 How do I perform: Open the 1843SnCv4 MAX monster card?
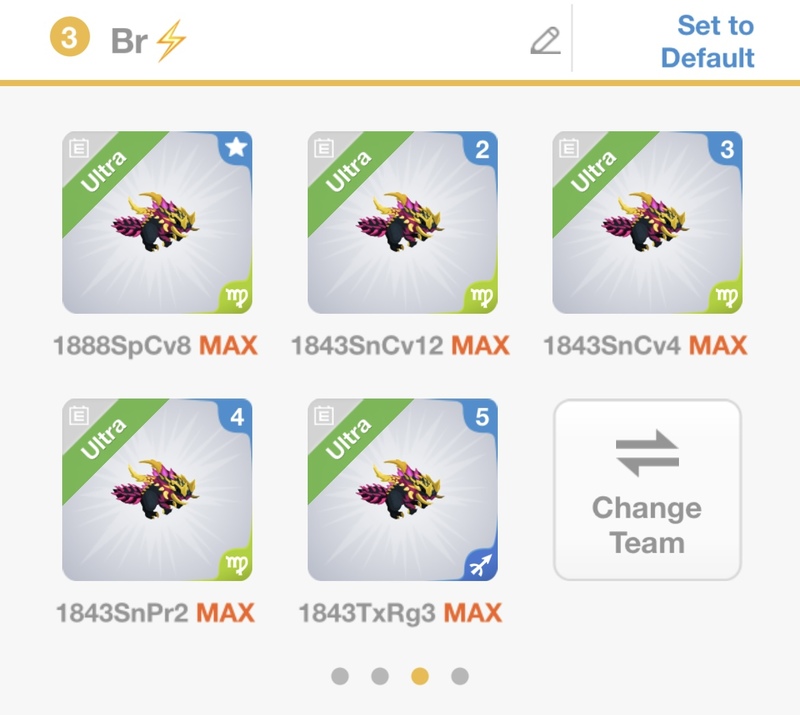[x=647, y=223]
